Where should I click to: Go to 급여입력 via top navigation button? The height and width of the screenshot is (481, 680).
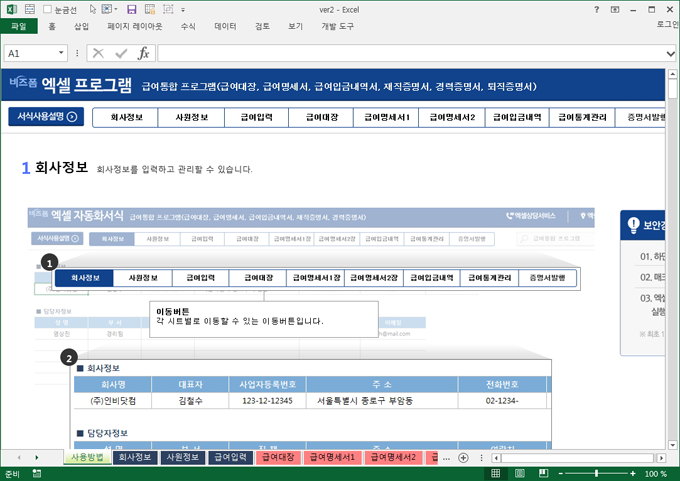(x=257, y=117)
